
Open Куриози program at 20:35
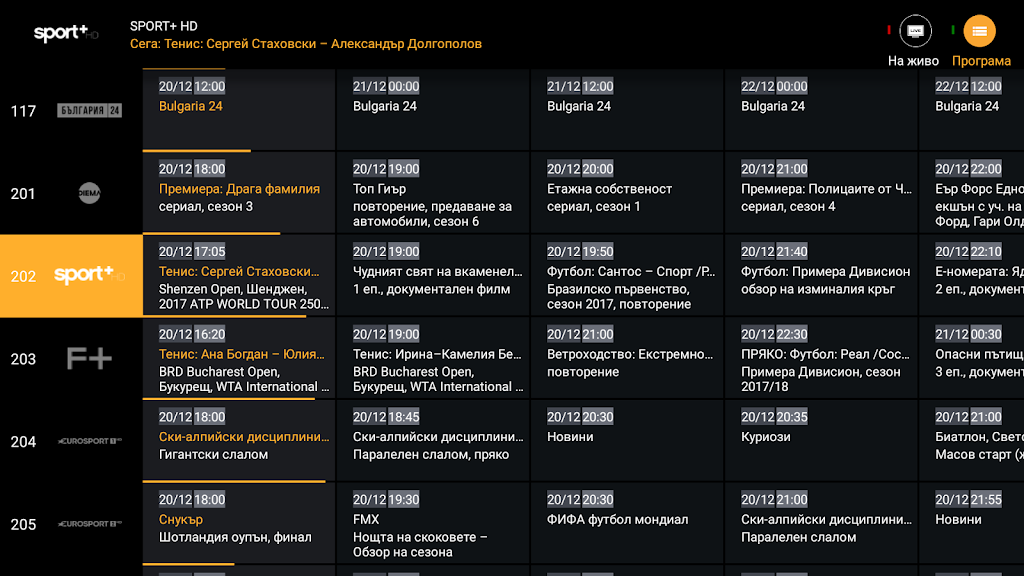coord(821,438)
